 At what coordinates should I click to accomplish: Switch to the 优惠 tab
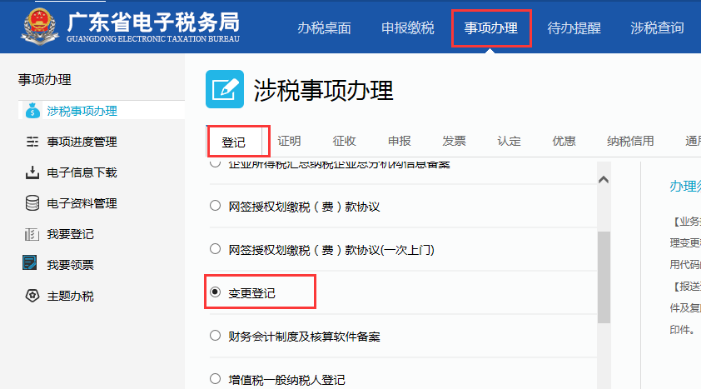click(x=564, y=141)
